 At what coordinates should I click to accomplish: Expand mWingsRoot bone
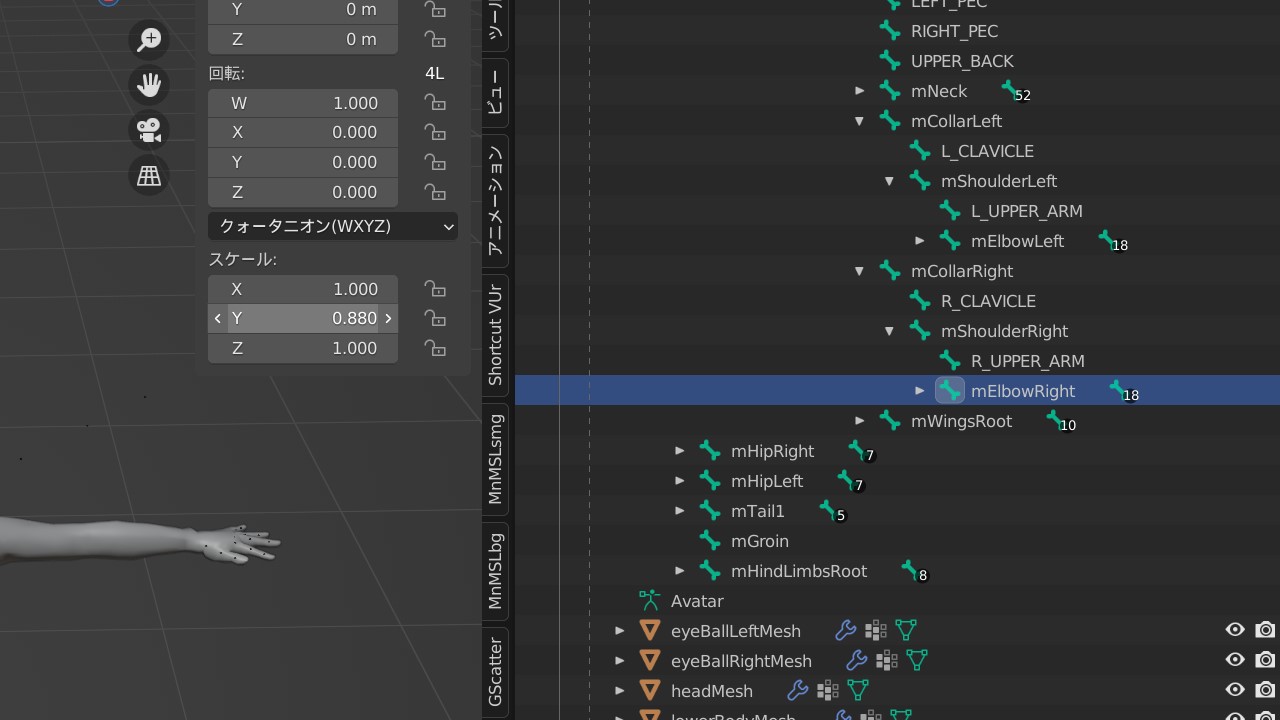(x=860, y=421)
